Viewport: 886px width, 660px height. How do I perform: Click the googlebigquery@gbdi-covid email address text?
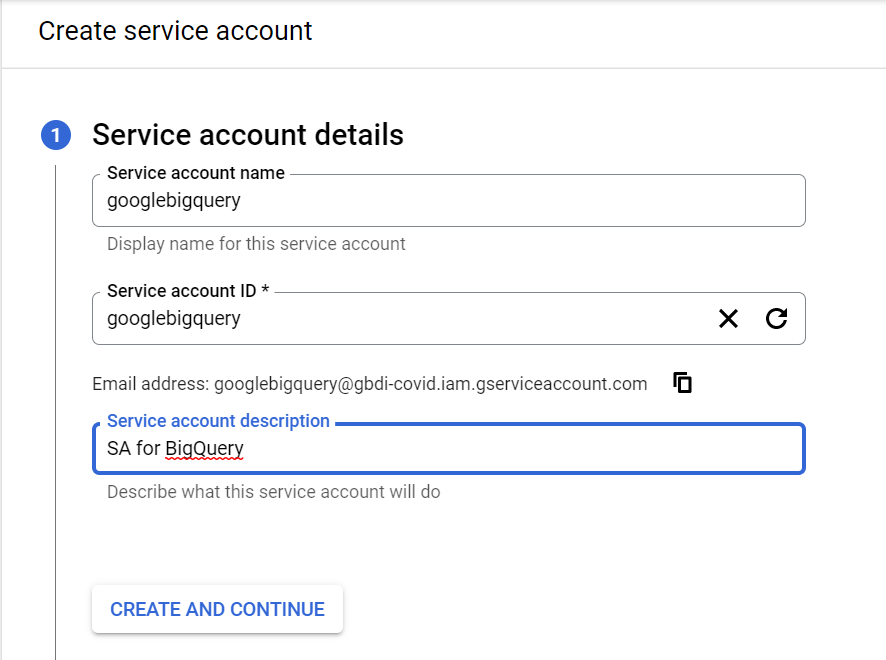coord(430,384)
